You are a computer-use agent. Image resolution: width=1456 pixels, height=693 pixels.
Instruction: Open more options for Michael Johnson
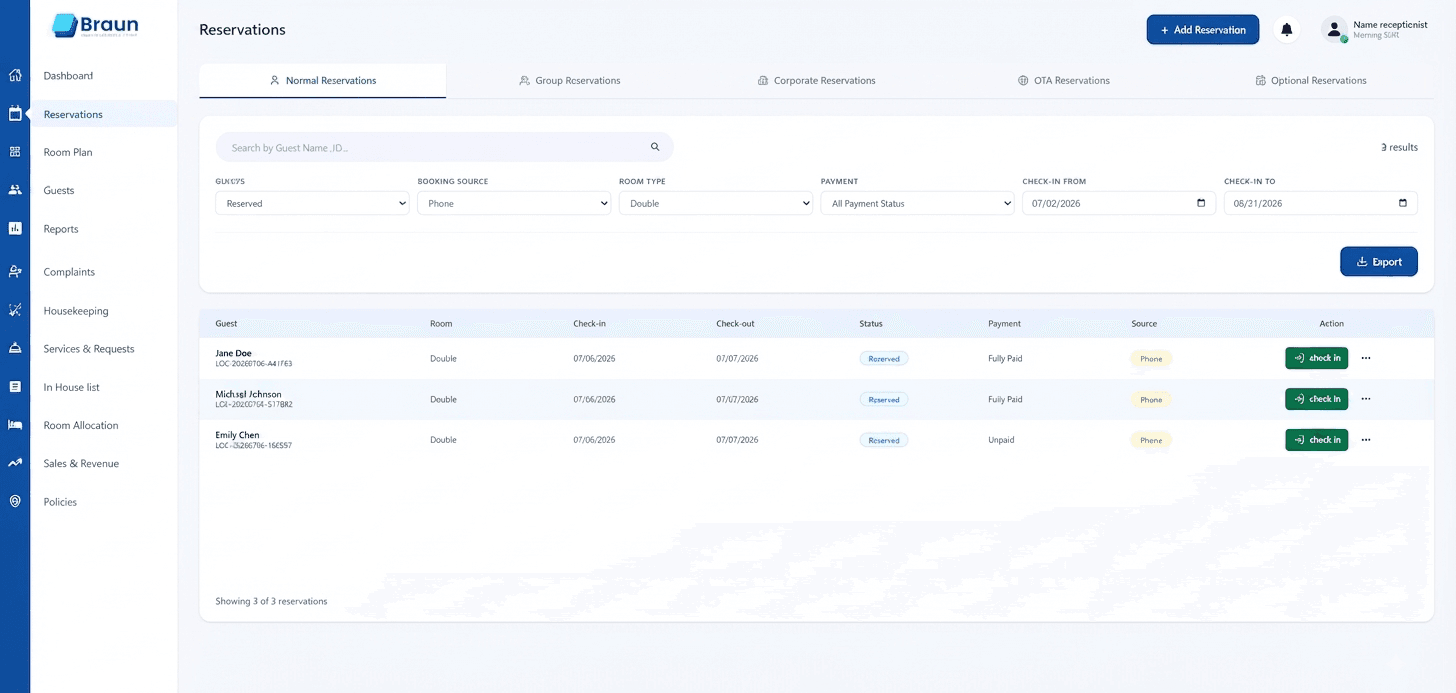(x=1366, y=399)
